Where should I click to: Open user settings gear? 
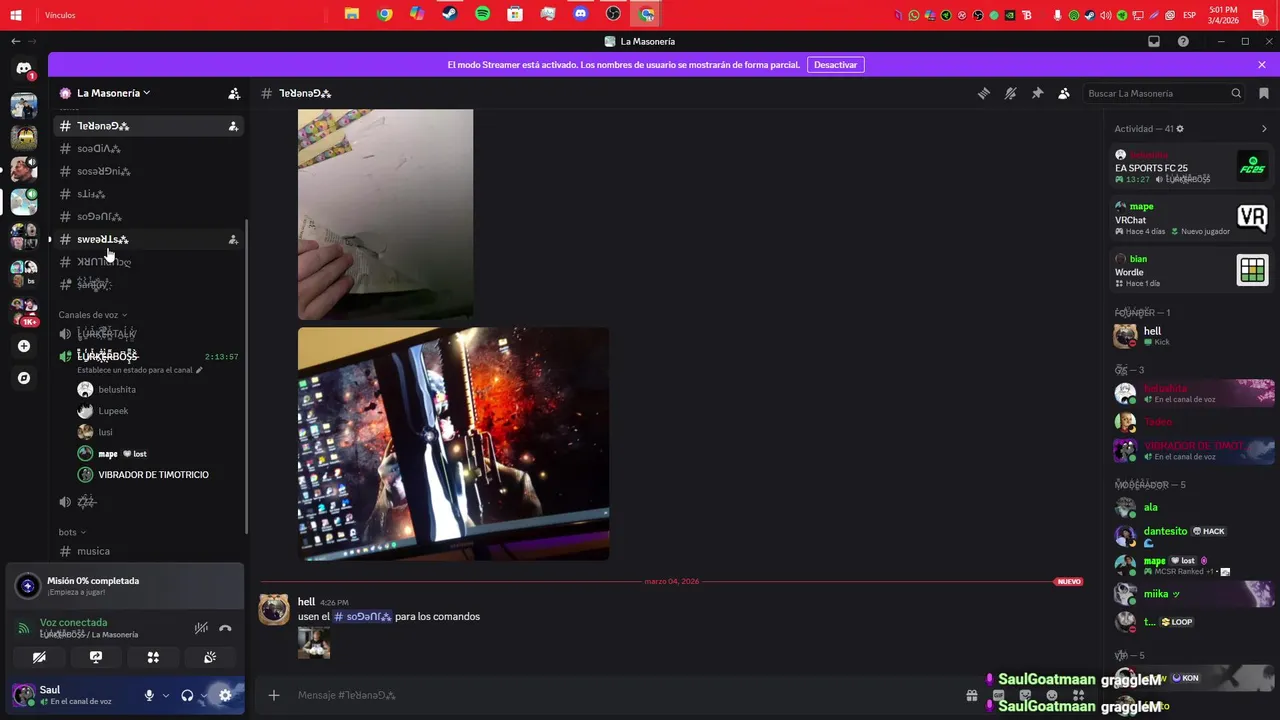pyautogui.click(x=225, y=695)
